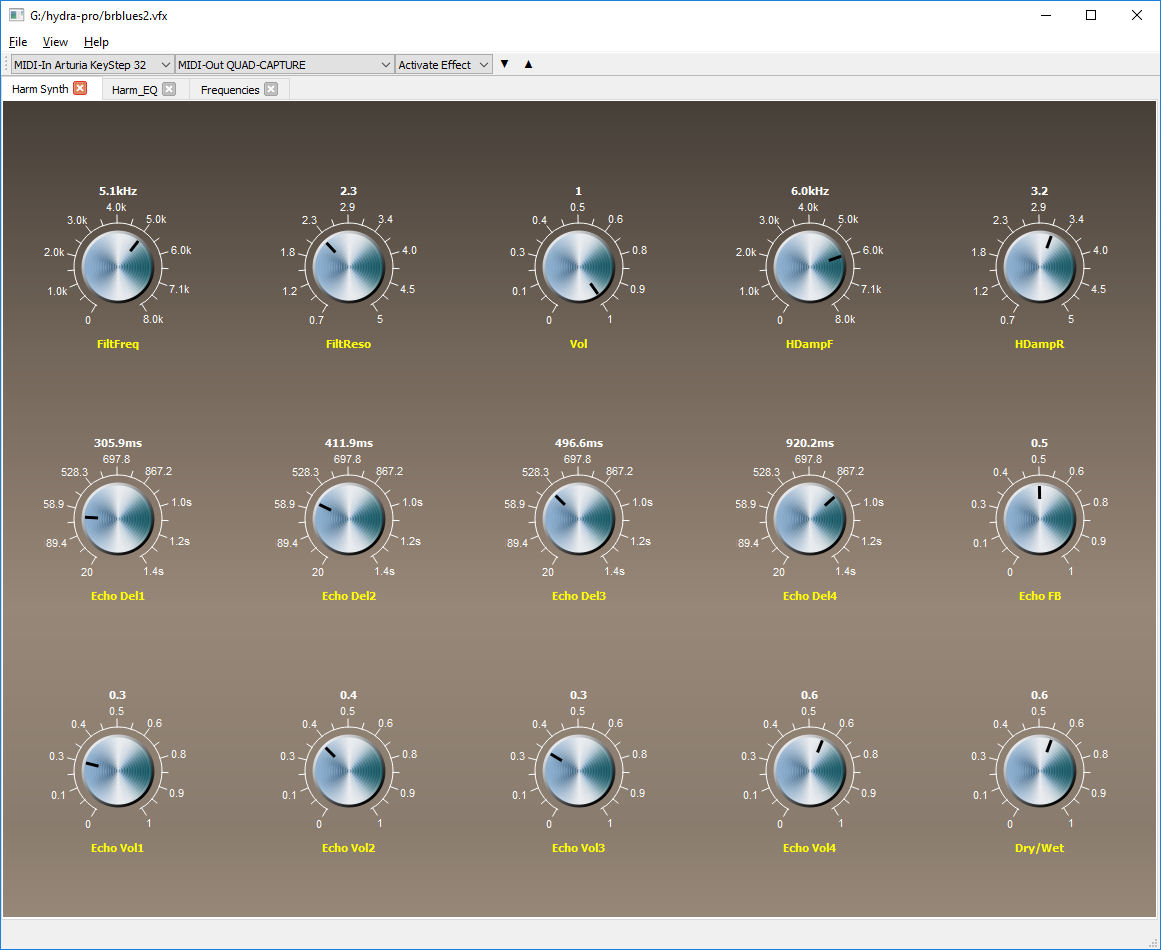Click the 496.6ms value above Echo Del3
Screen dimensions: 1161x950
[579, 443]
